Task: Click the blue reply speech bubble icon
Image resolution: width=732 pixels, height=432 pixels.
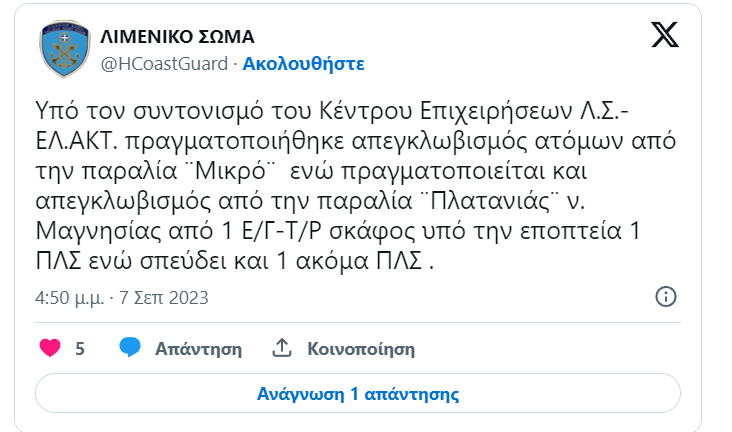Action: click(130, 347)
